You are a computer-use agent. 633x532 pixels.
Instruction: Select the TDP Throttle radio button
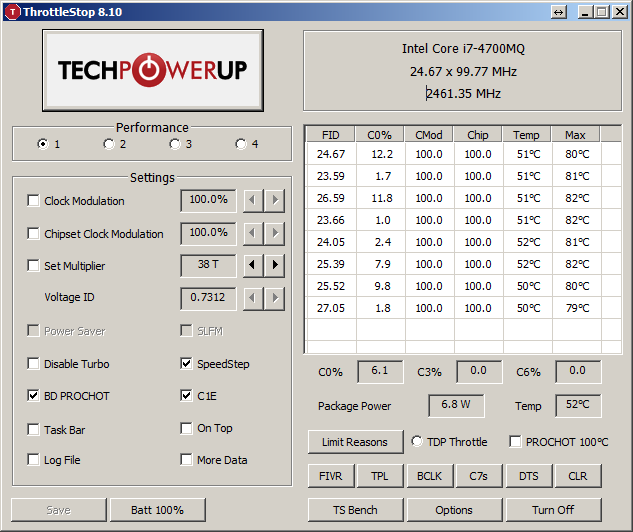[x=418, y=442]
